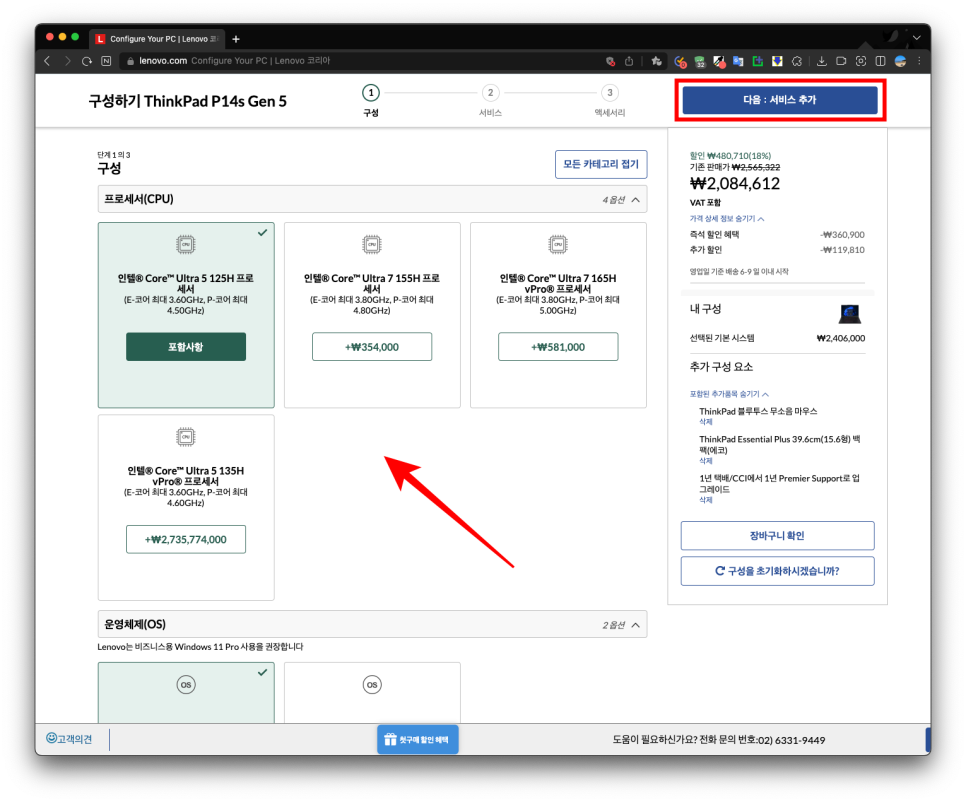966x802 pixels.
Task: Click 구성을 초기화하시겠습니까? reset button
Action: tap(777, 571)
